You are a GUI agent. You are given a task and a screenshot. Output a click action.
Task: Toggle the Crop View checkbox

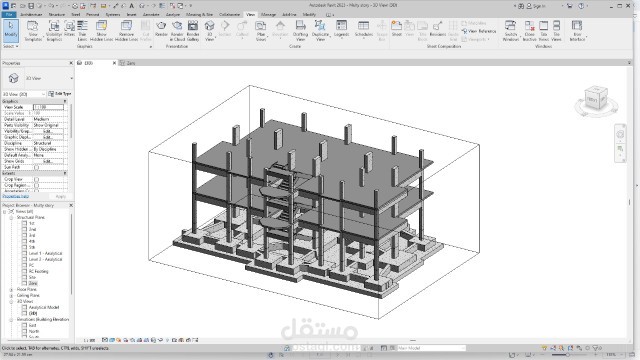36,179
